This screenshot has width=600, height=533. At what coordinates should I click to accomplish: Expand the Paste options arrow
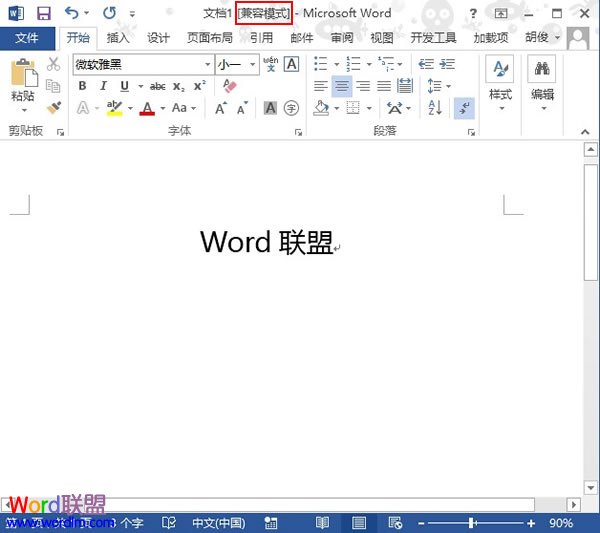(24, 111)
